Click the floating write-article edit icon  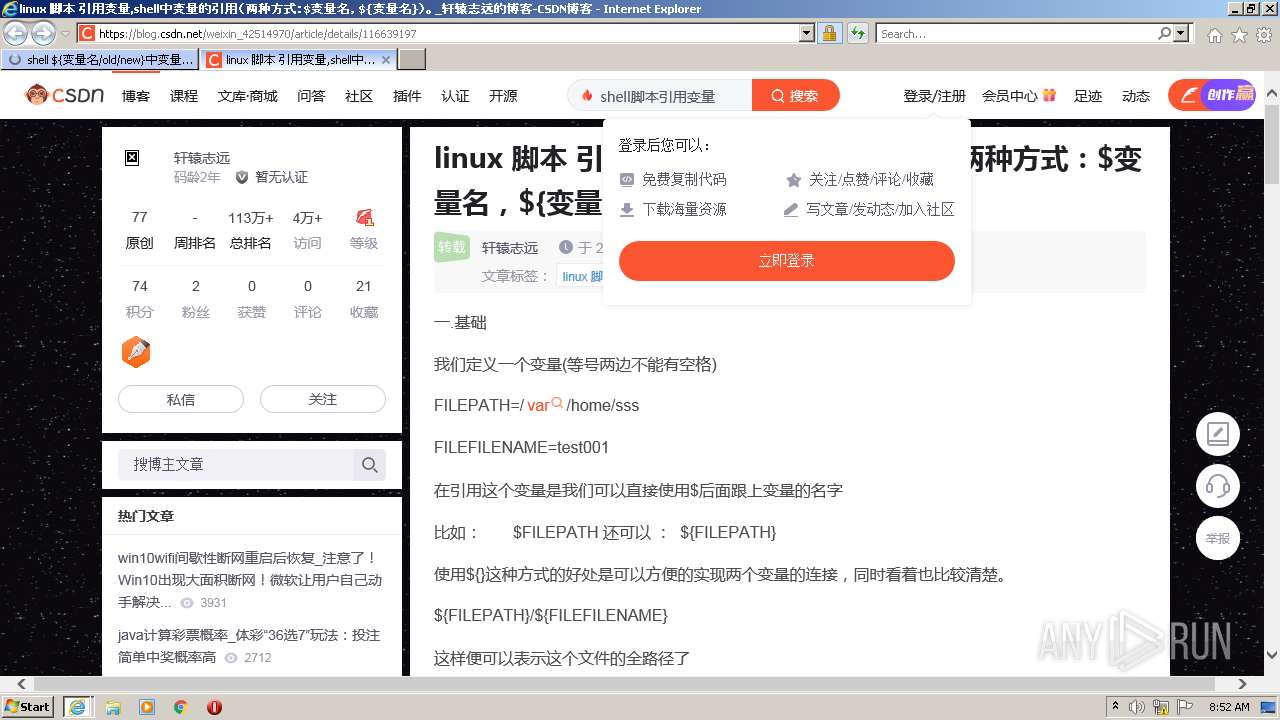(x=1218, y=434)
